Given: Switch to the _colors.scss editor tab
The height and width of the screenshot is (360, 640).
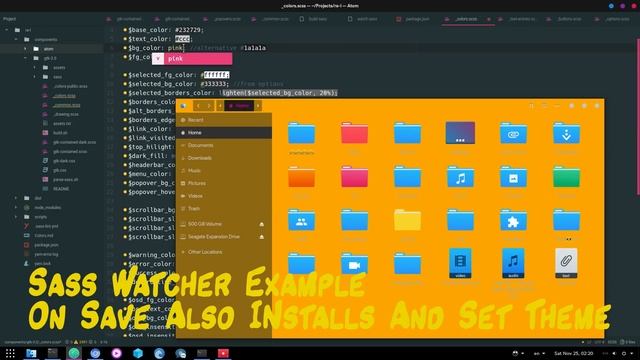Looking at the screenshot, I should click(467, 19).
